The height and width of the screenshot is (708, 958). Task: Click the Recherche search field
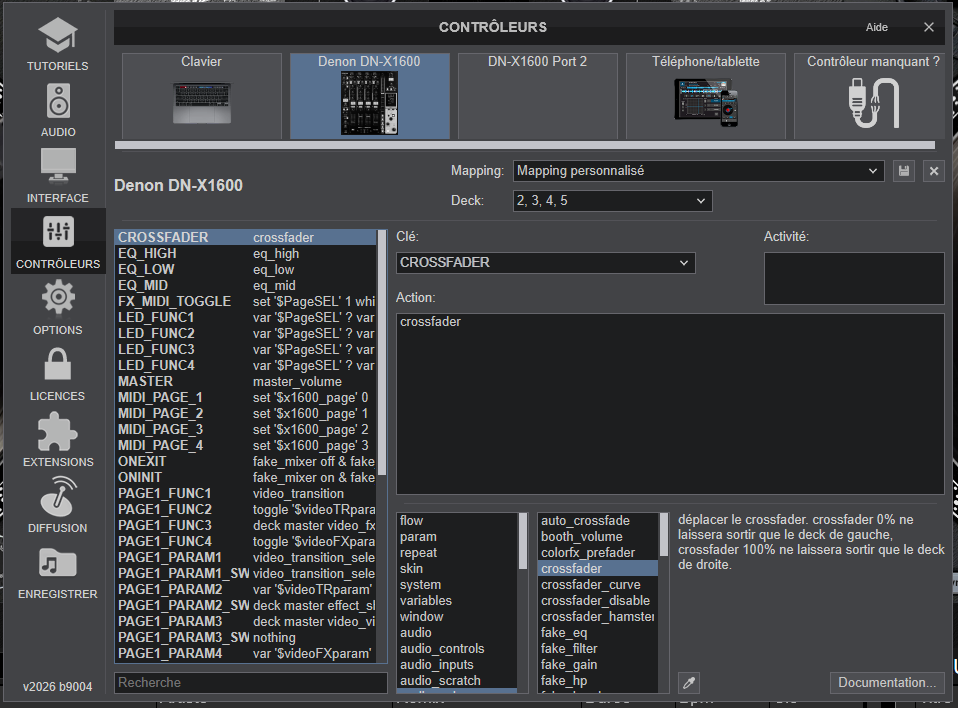[x=250, y=683]
